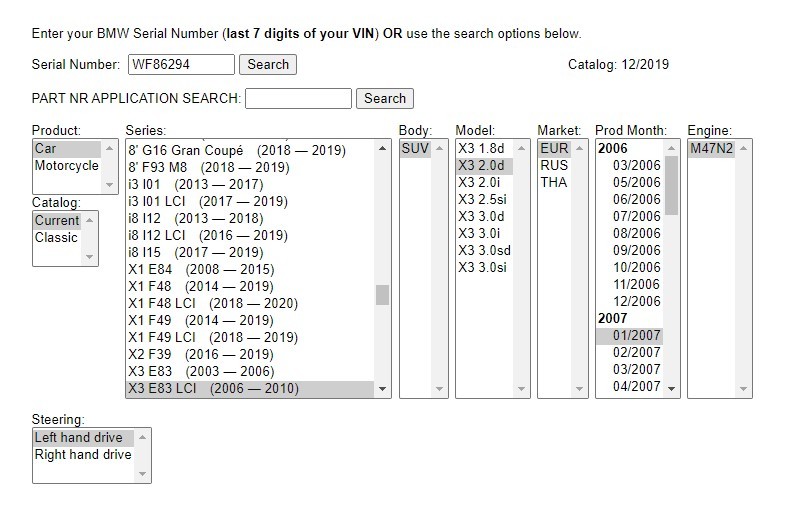Image resolution: width=807 pixels, height=508 pixels.
Task: Click Search button next to Serial Number
Action: point(268,64)
